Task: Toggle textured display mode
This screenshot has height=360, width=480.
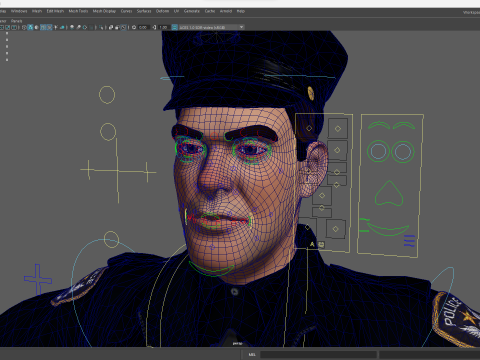Action: [x=49, y=27]
